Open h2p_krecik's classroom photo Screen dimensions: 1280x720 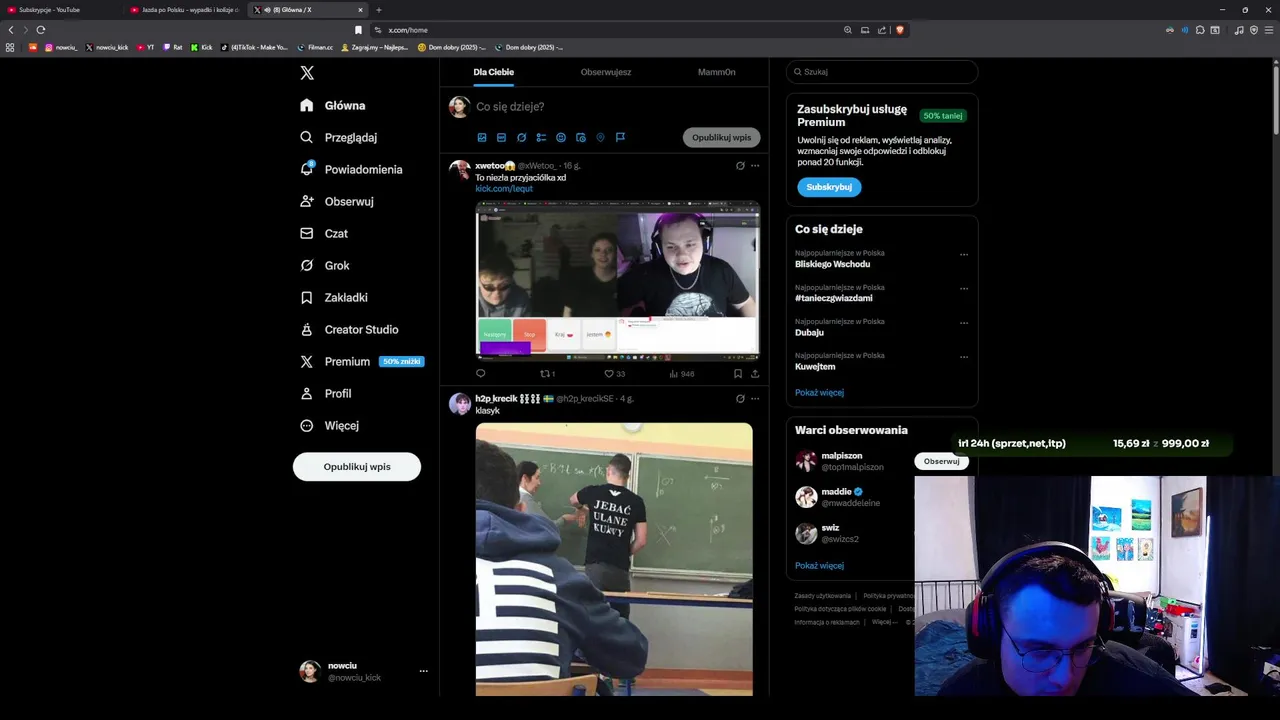tap(614, 559)
